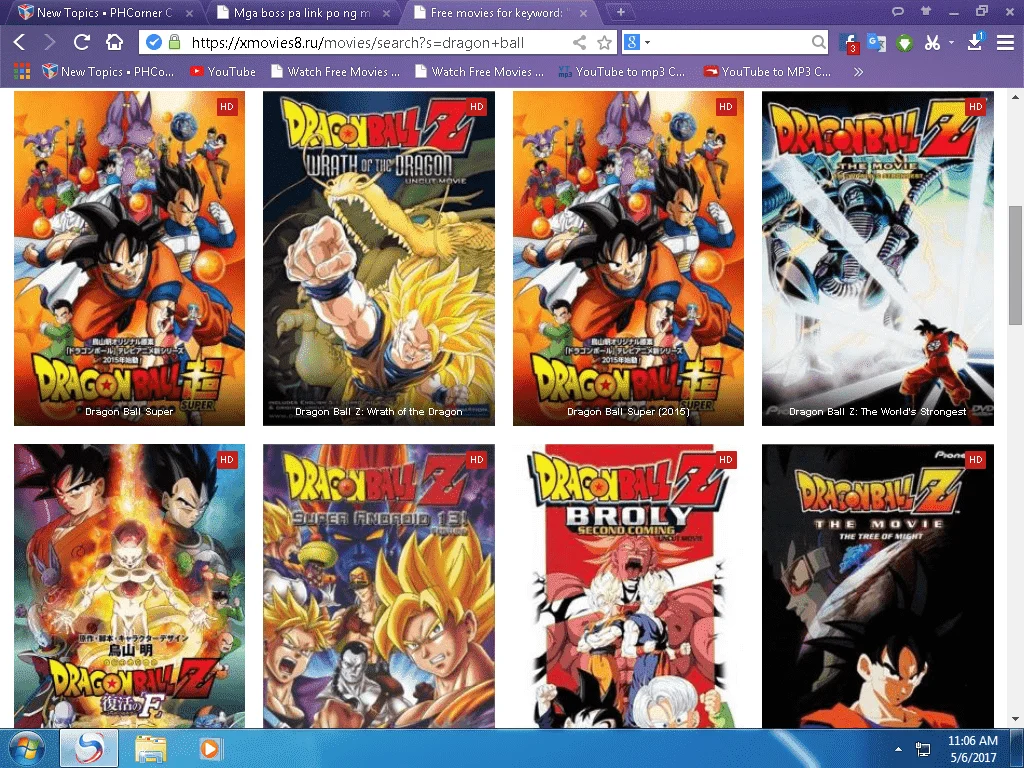
Task: Open Dragon Ball Super (2015) poster
Action: click(x=628, y=258)
